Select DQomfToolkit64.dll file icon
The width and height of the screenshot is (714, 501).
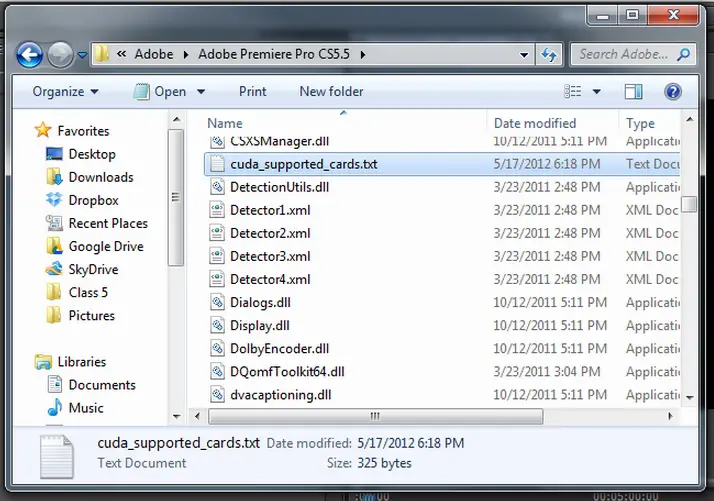point(217,372)
